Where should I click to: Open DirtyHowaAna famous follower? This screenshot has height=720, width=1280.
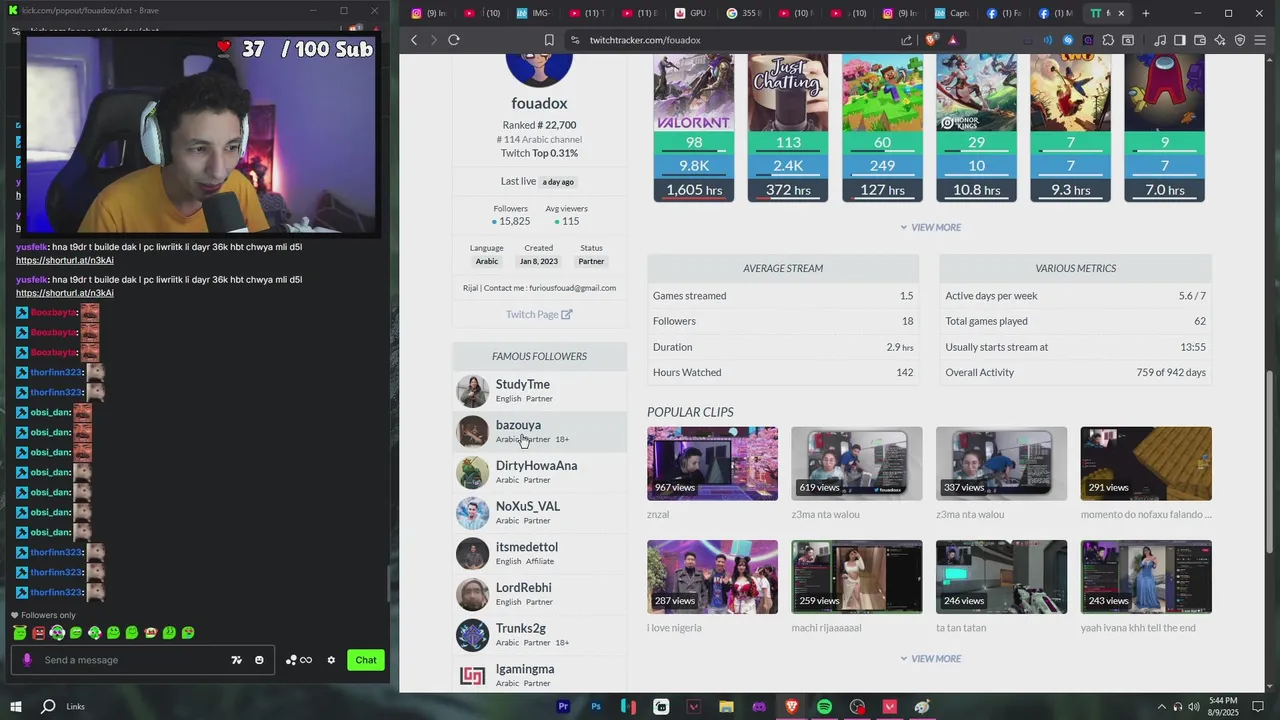pyautogui.click(x=539, y=472)
